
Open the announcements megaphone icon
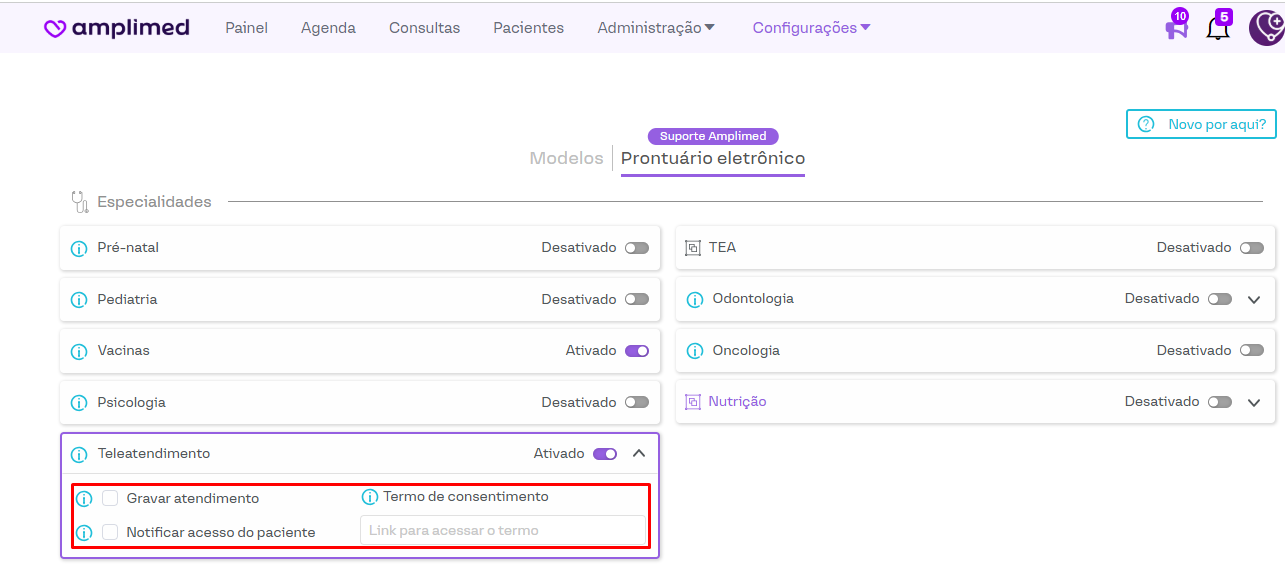tap(1176, 27)
